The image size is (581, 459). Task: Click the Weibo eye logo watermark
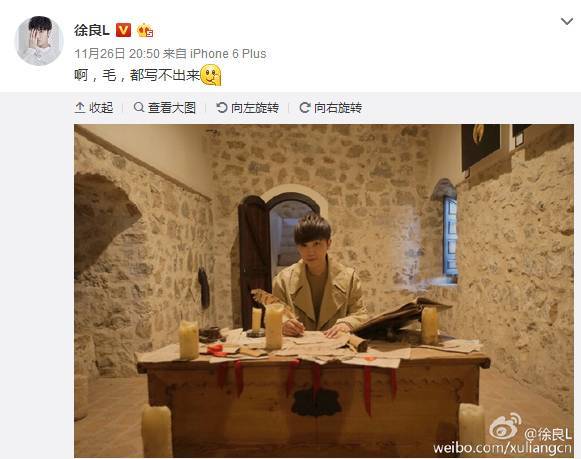pyautogui.click(x=505, y=426)
